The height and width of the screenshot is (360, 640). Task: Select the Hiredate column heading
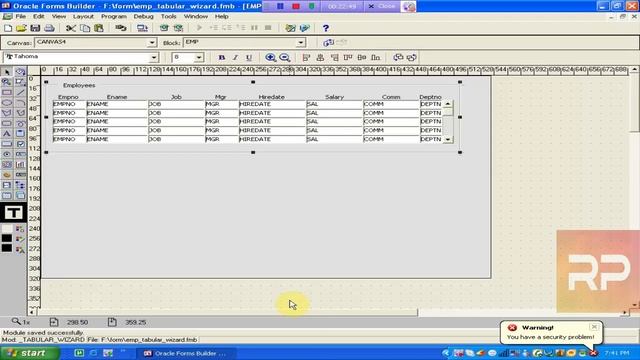[x=271, y=97]
